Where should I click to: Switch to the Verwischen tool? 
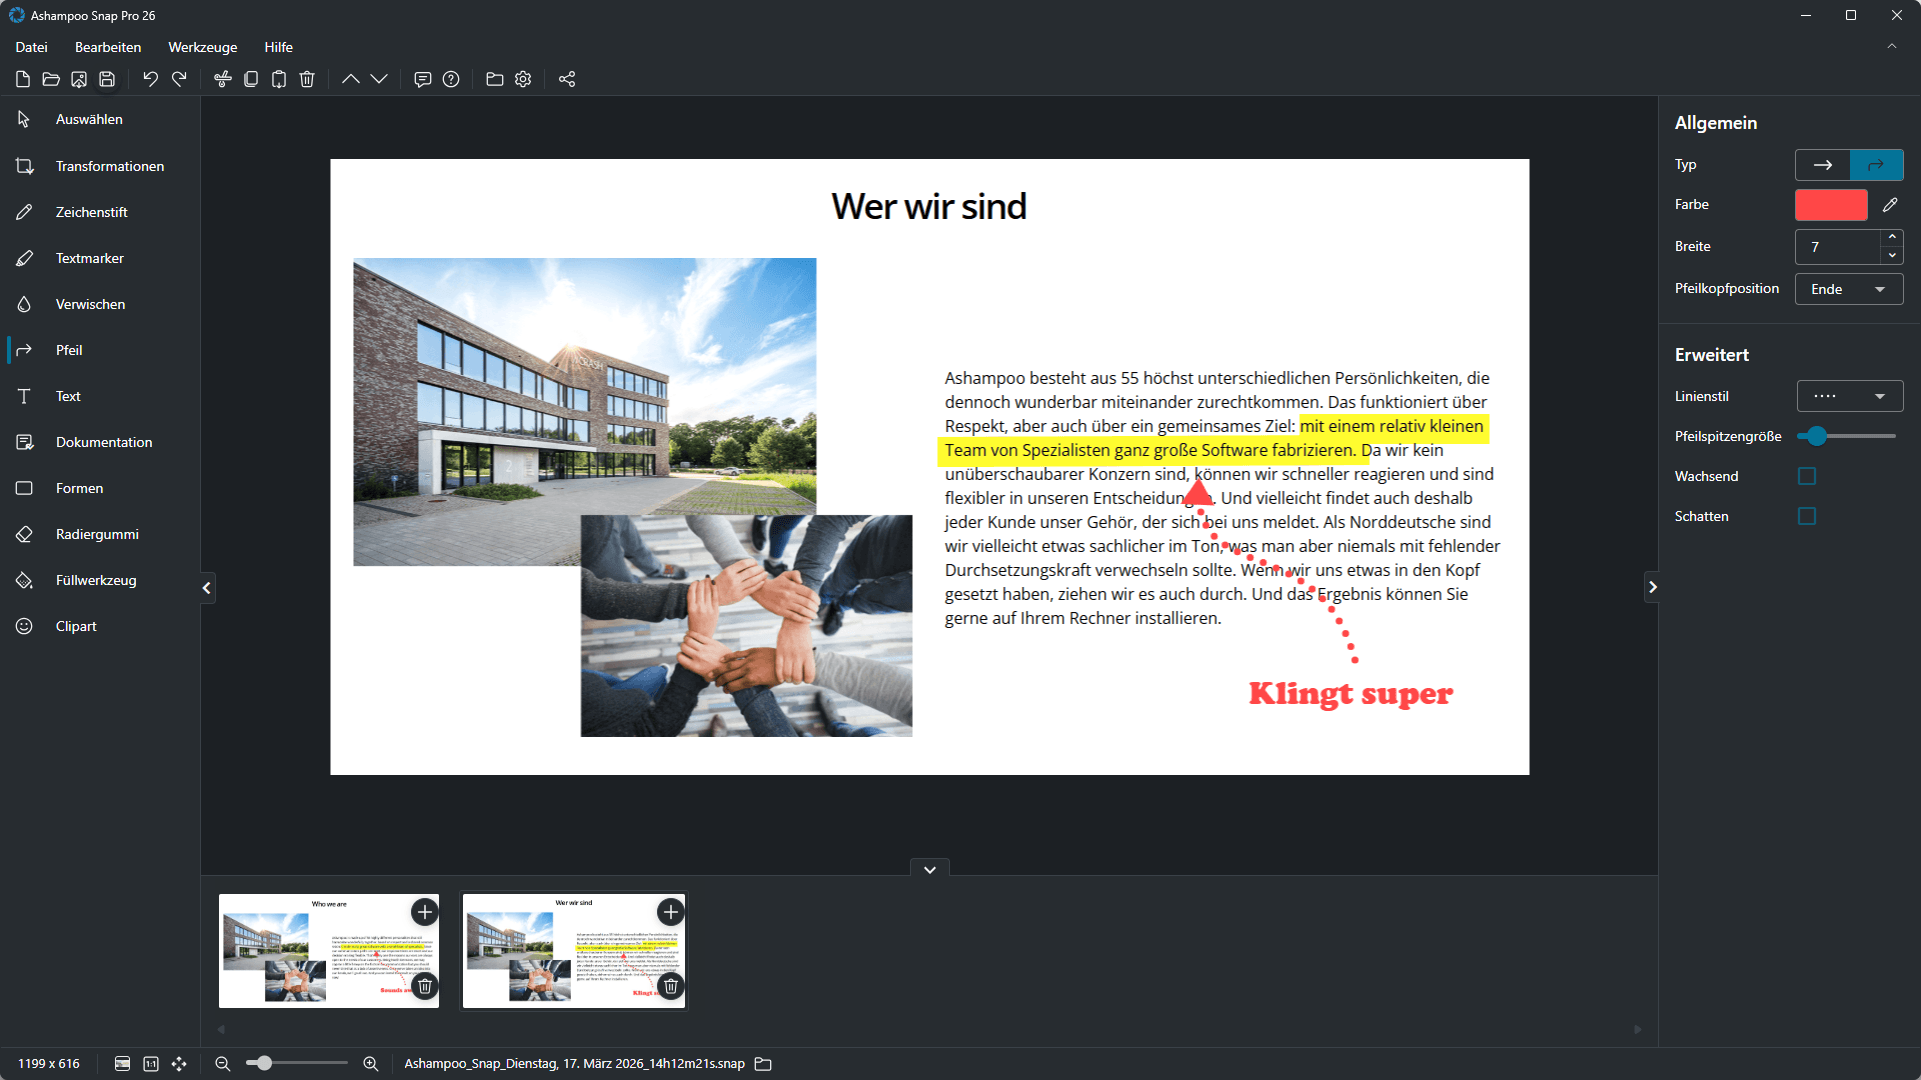pyautogui.click(x=91, y=303)
